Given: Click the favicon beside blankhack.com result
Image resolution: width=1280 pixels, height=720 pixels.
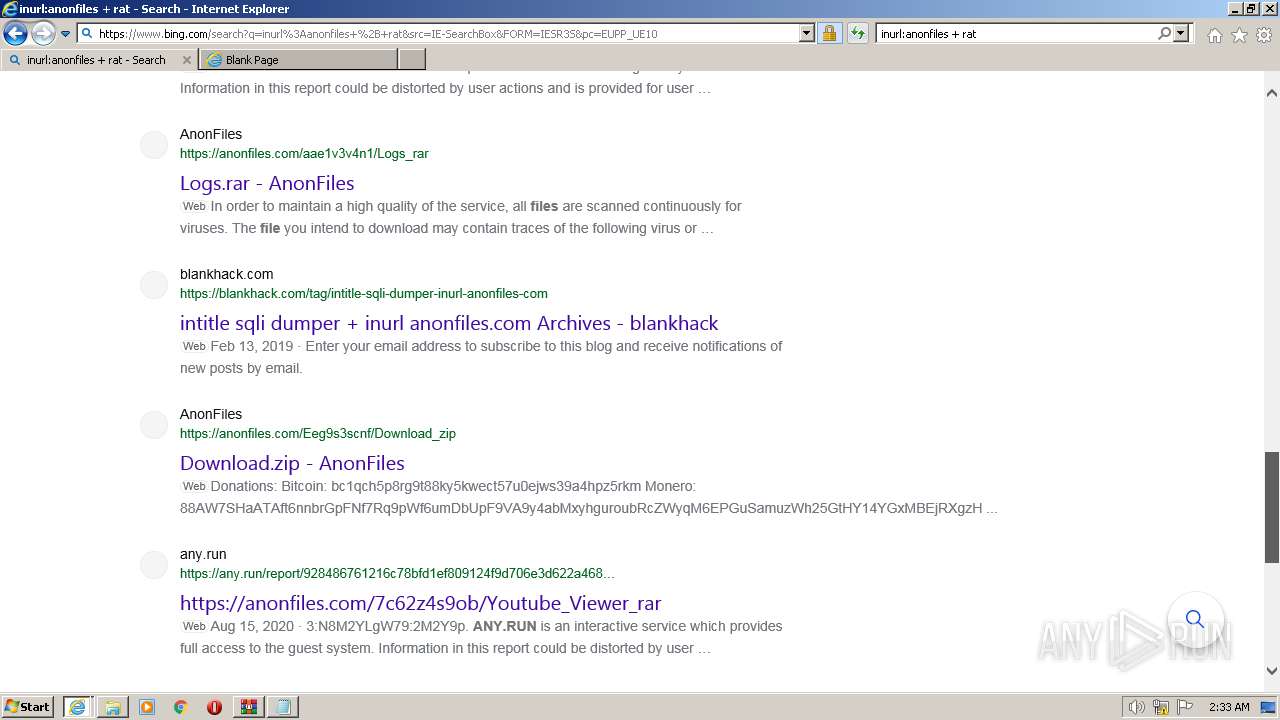Looking at the screenshot, I should (x=154, y=285).
